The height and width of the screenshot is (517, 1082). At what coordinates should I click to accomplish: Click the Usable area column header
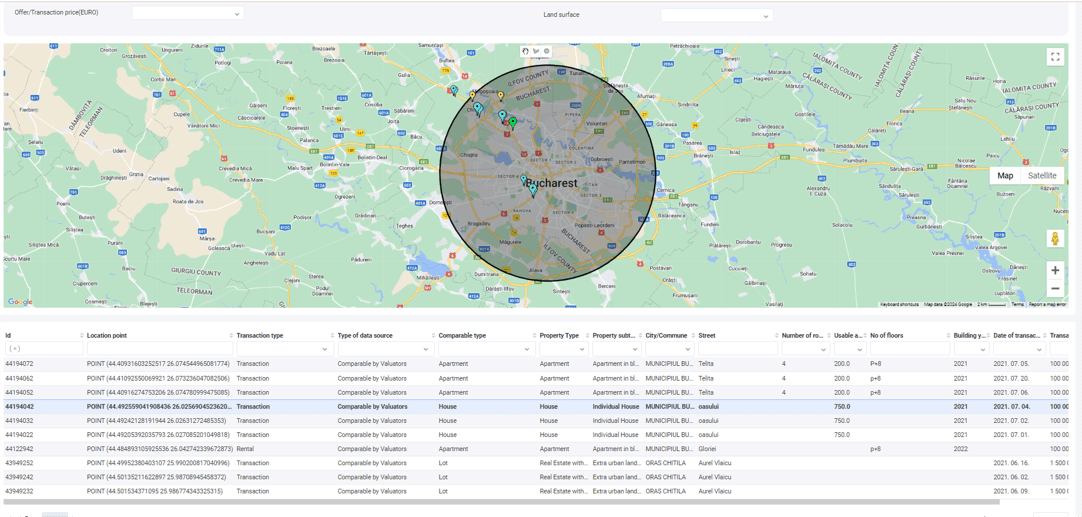coord(849,335)
